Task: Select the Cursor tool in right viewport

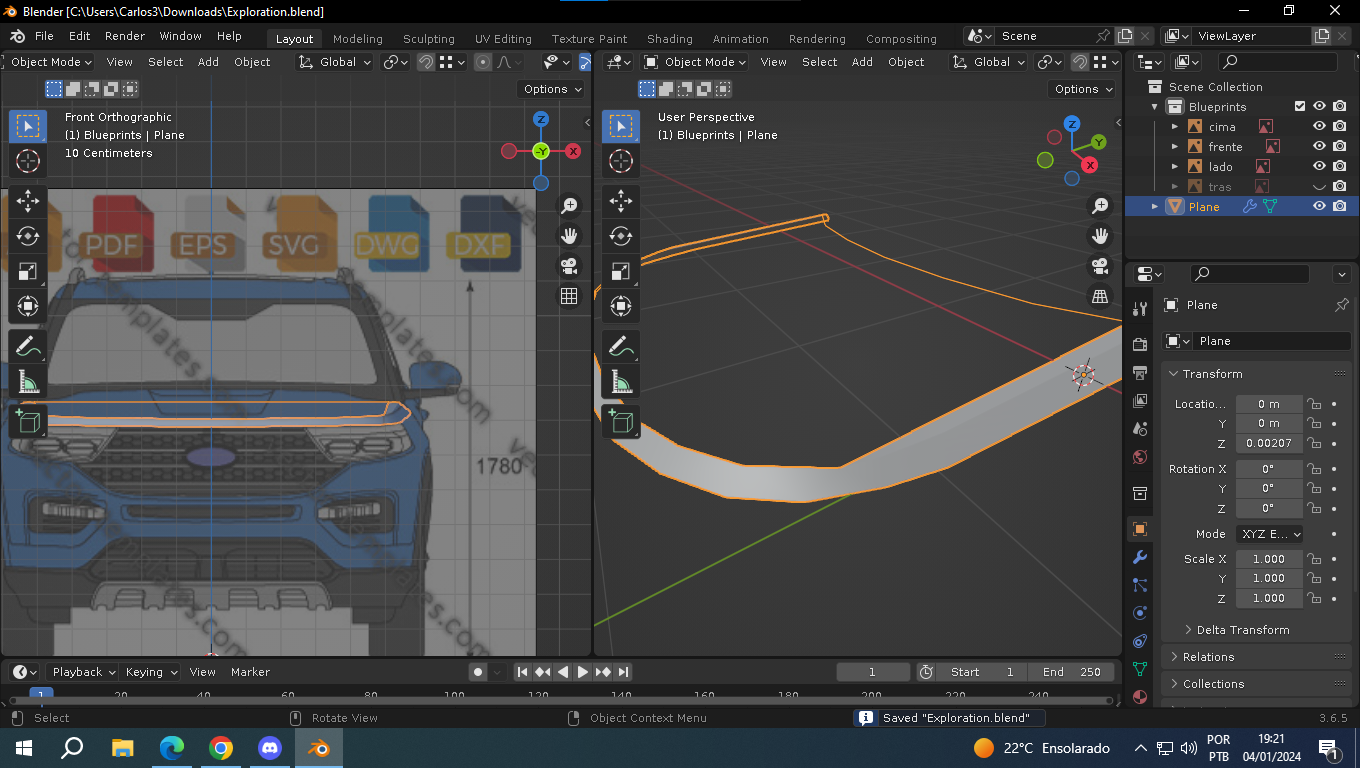Action: [621, 161]
